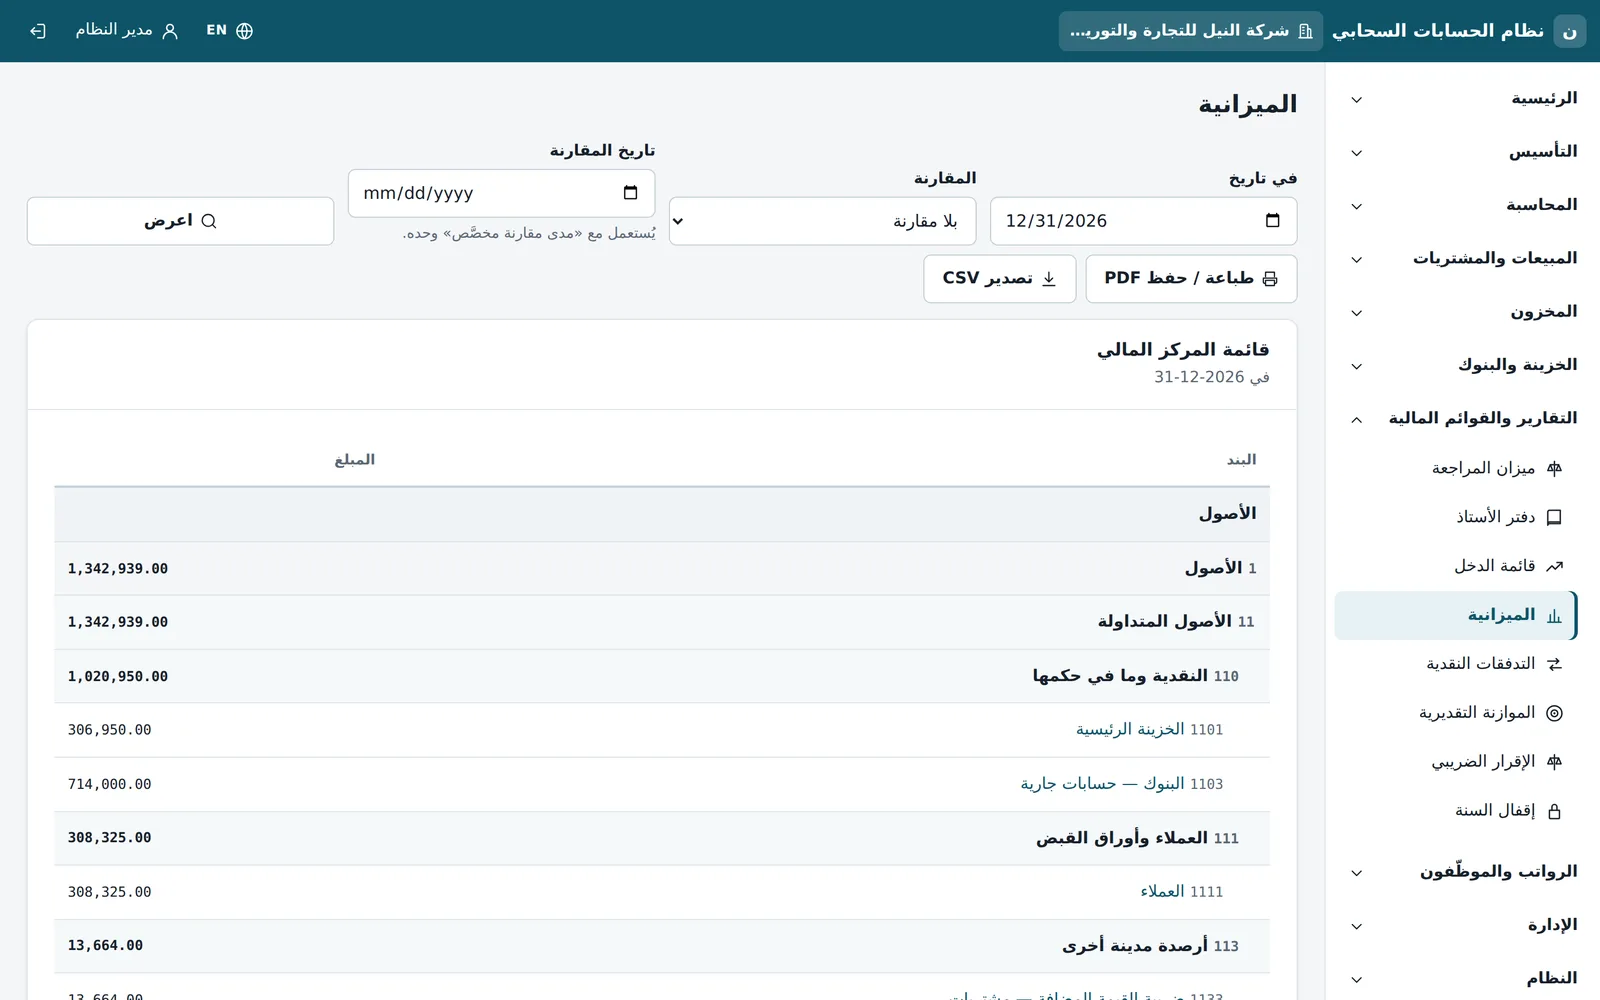Image resolution: width=1600 pixels, height=1000 pixels.
Task: Expand the الخزينة والبنوك sidebar section
Action: click(1463, 365)
